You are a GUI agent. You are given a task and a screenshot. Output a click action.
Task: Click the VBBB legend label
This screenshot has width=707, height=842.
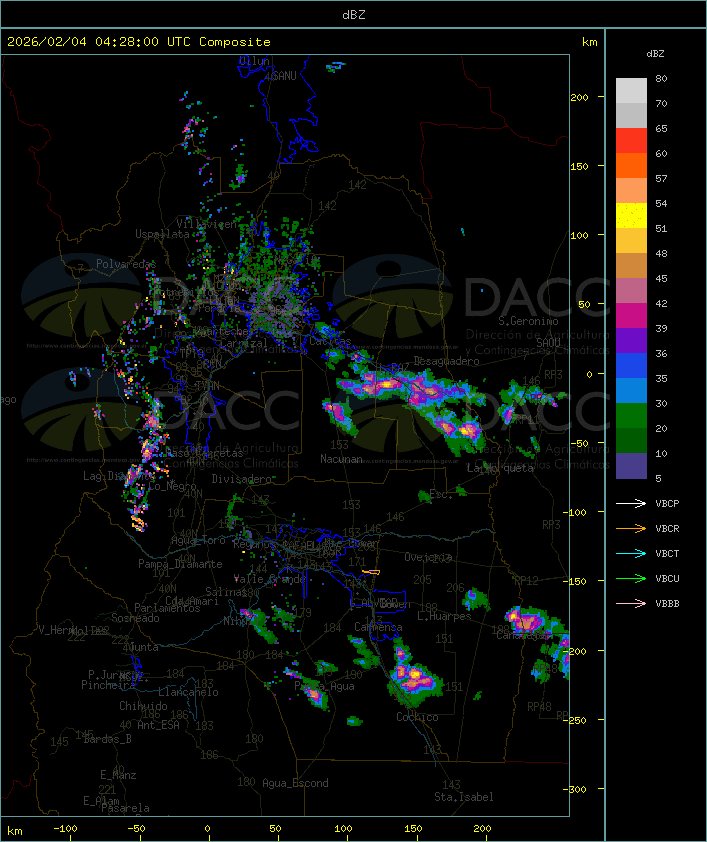[667, 604]
